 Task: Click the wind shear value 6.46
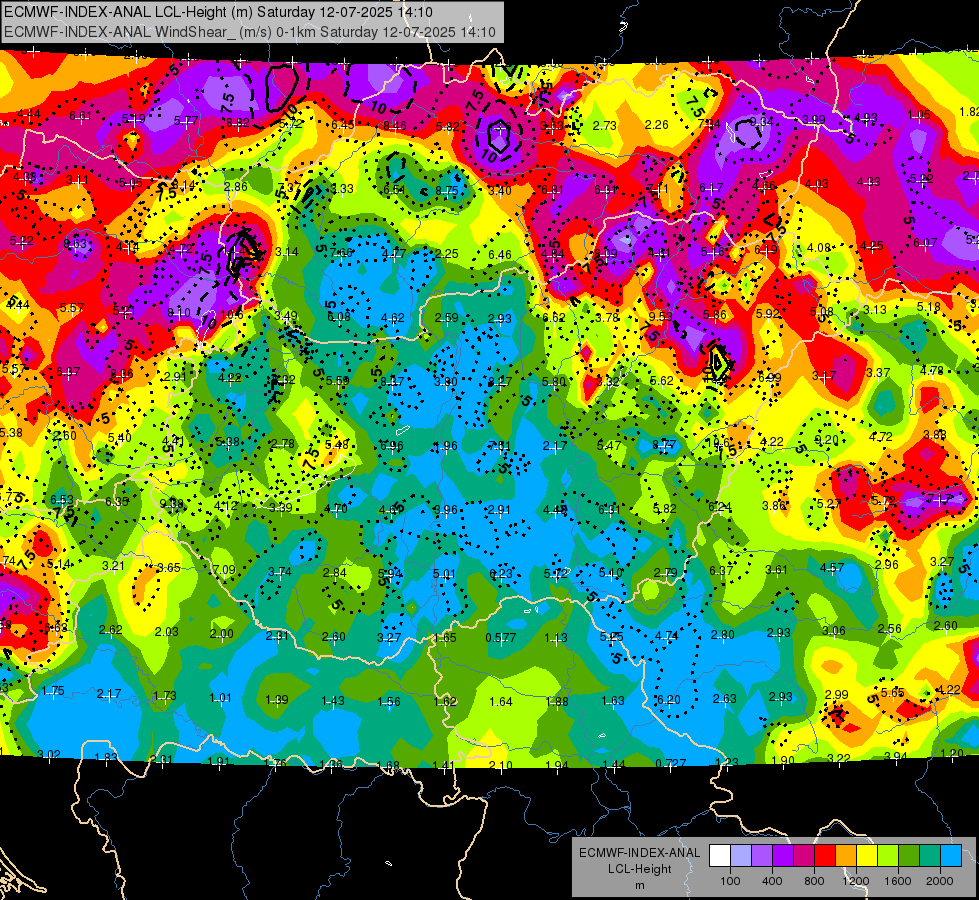click(x=500, y=255)
